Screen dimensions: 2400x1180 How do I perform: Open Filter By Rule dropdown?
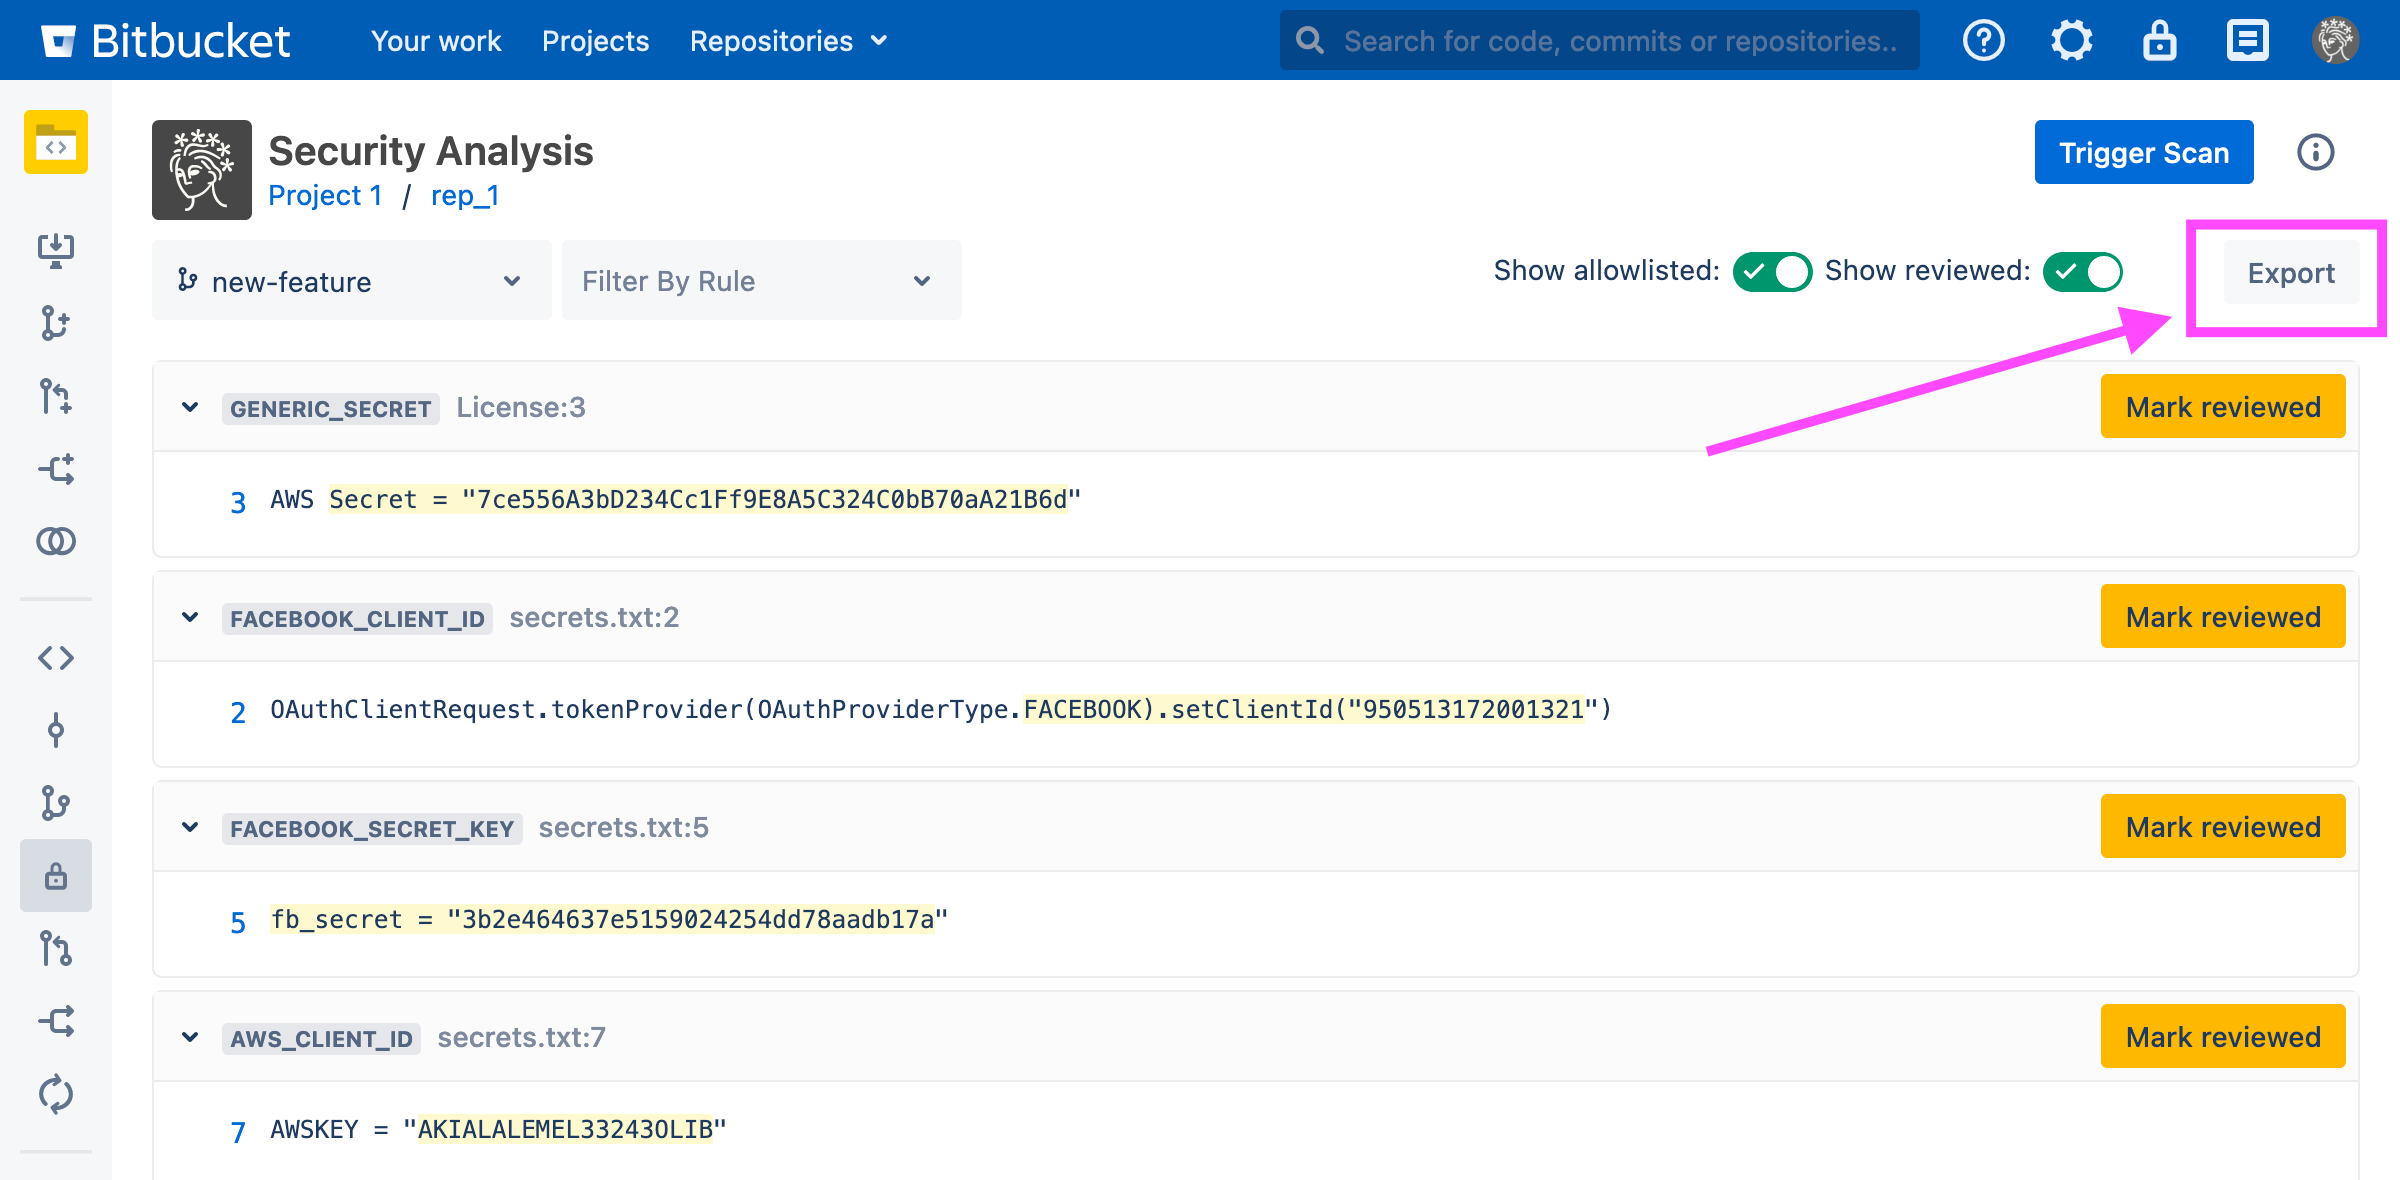pos(760,281)
